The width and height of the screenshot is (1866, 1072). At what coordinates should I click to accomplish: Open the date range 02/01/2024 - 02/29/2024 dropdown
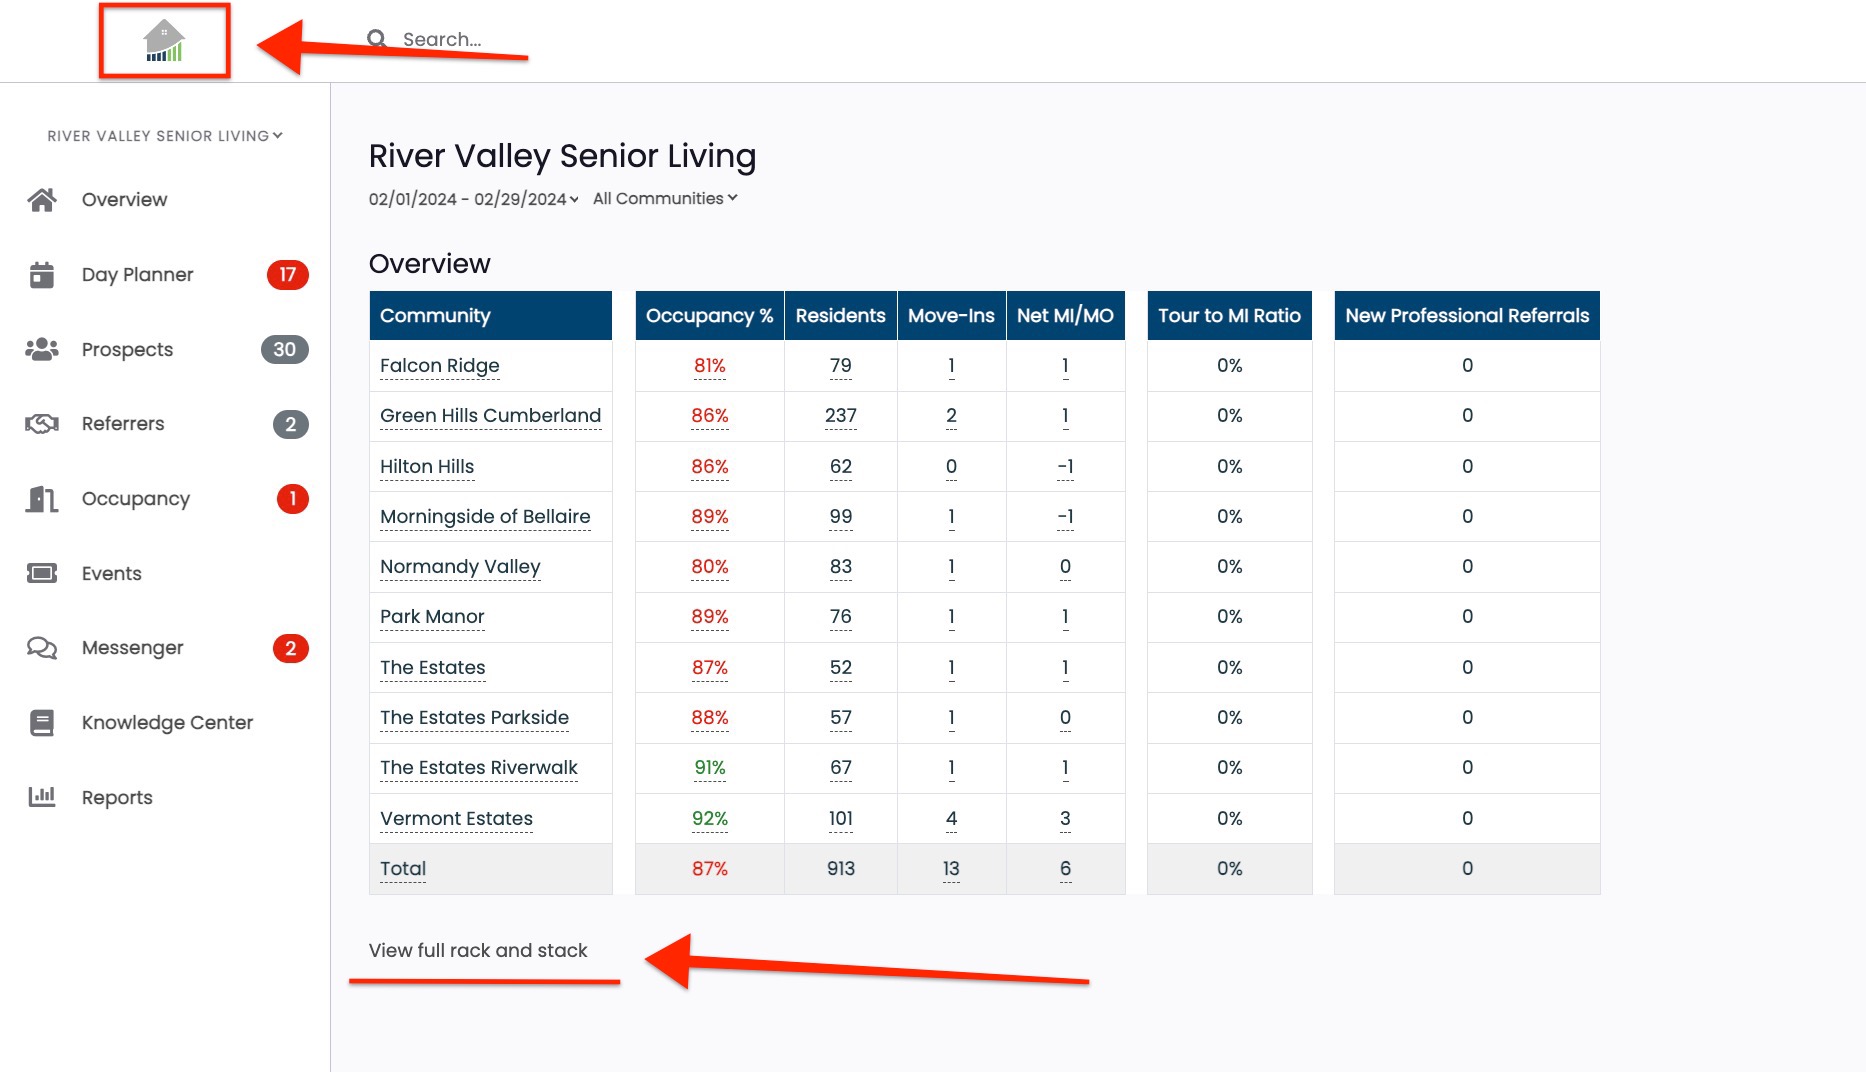click(x=473, y=199)
